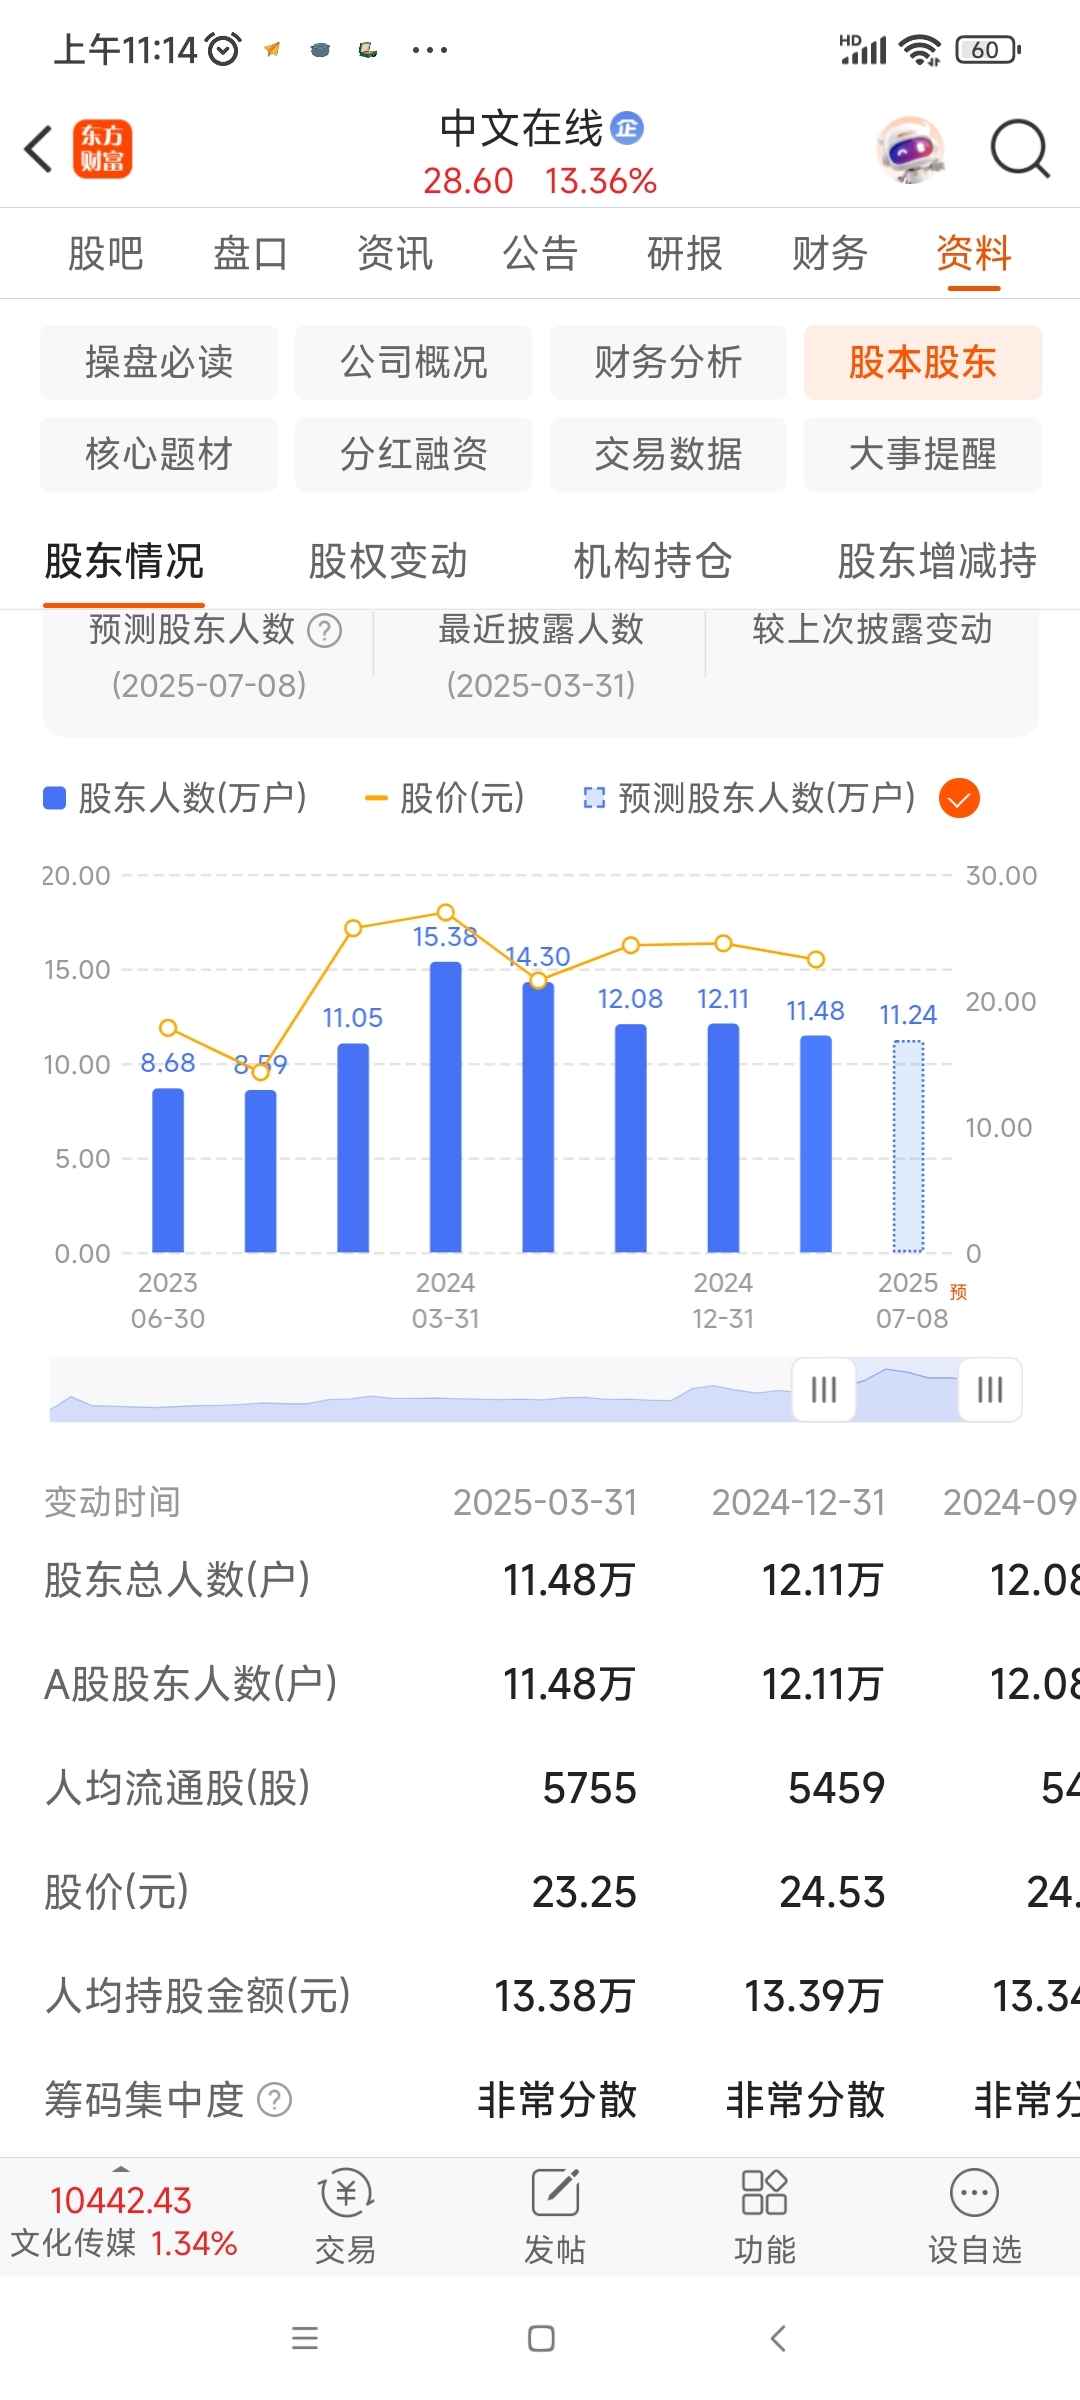Screen dimensions: 1080x2400
Task: Open 功能 grid icon
Action: pyautogui.click(x=765, y=2216)
